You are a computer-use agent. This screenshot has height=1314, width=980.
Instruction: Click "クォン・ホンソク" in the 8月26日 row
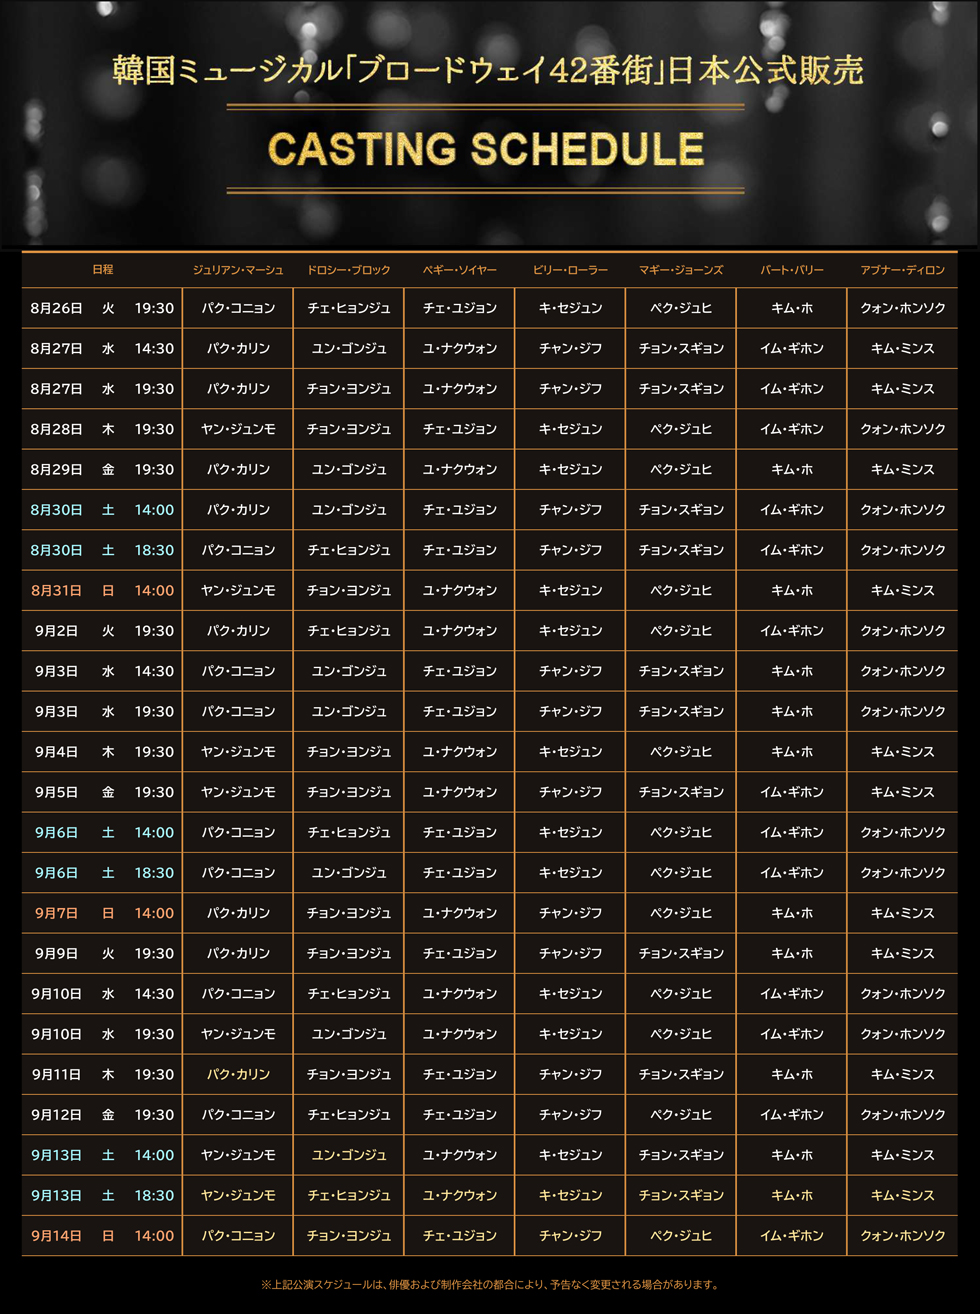(903, 308)
